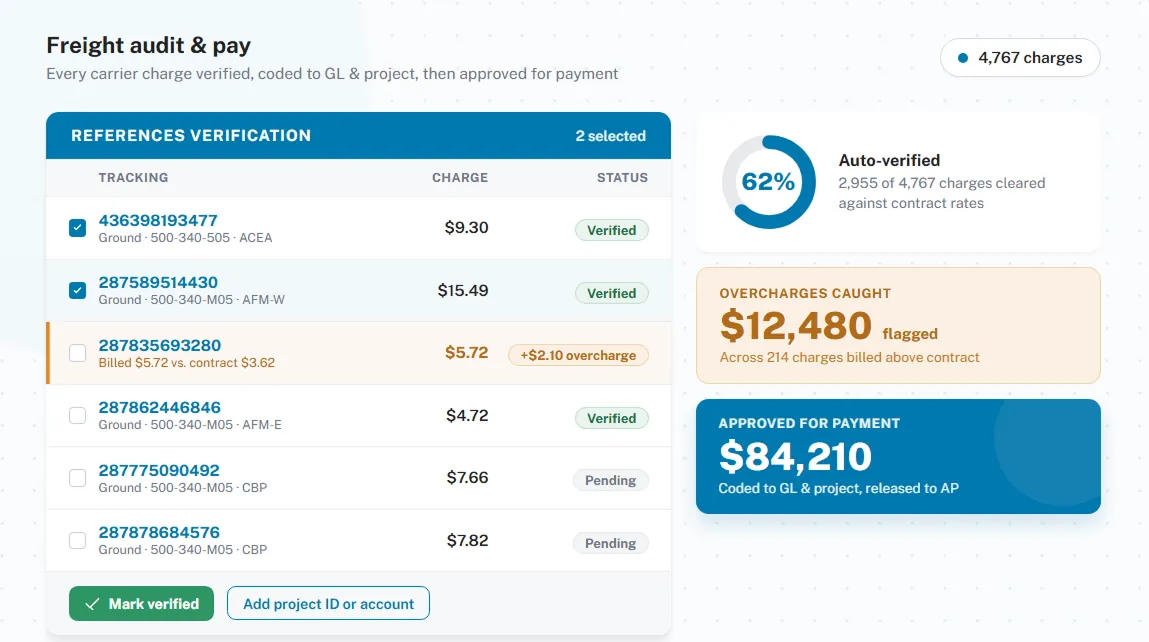Click Add project ID or account

coord(328,603)
